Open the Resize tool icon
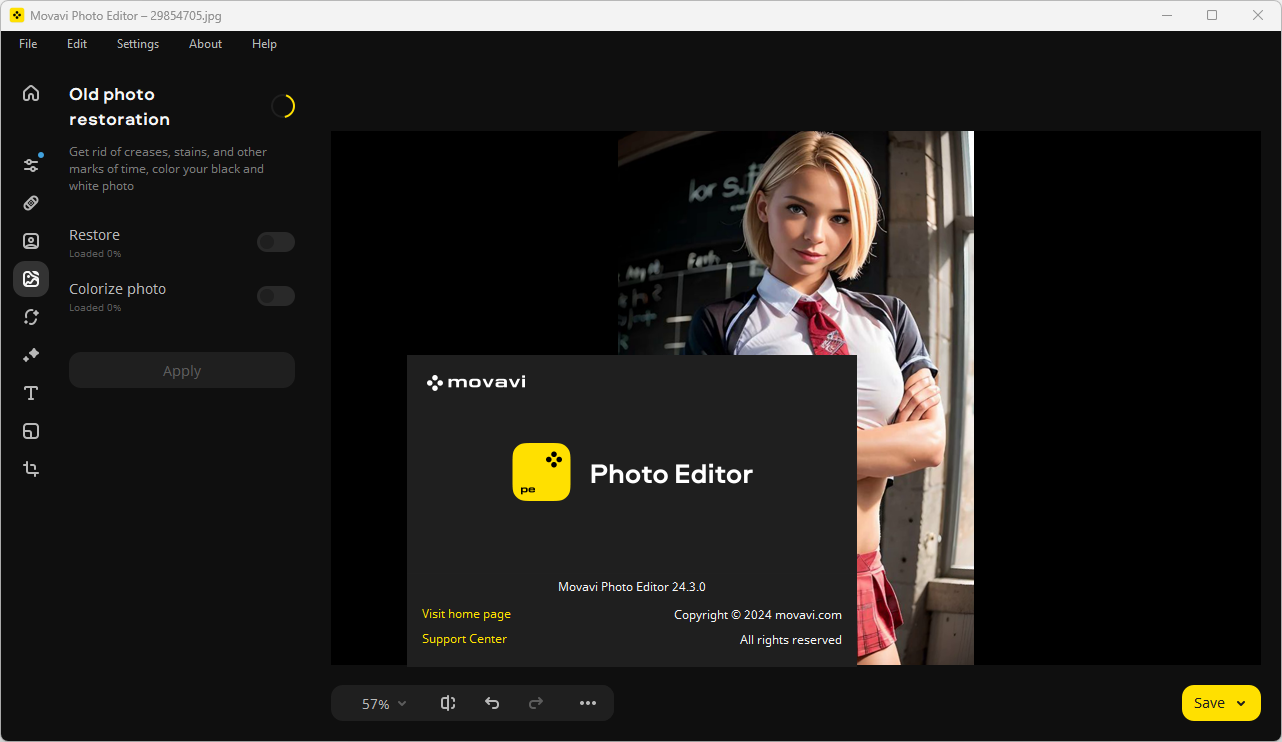Screen dimensions: 1282x742 31,431
